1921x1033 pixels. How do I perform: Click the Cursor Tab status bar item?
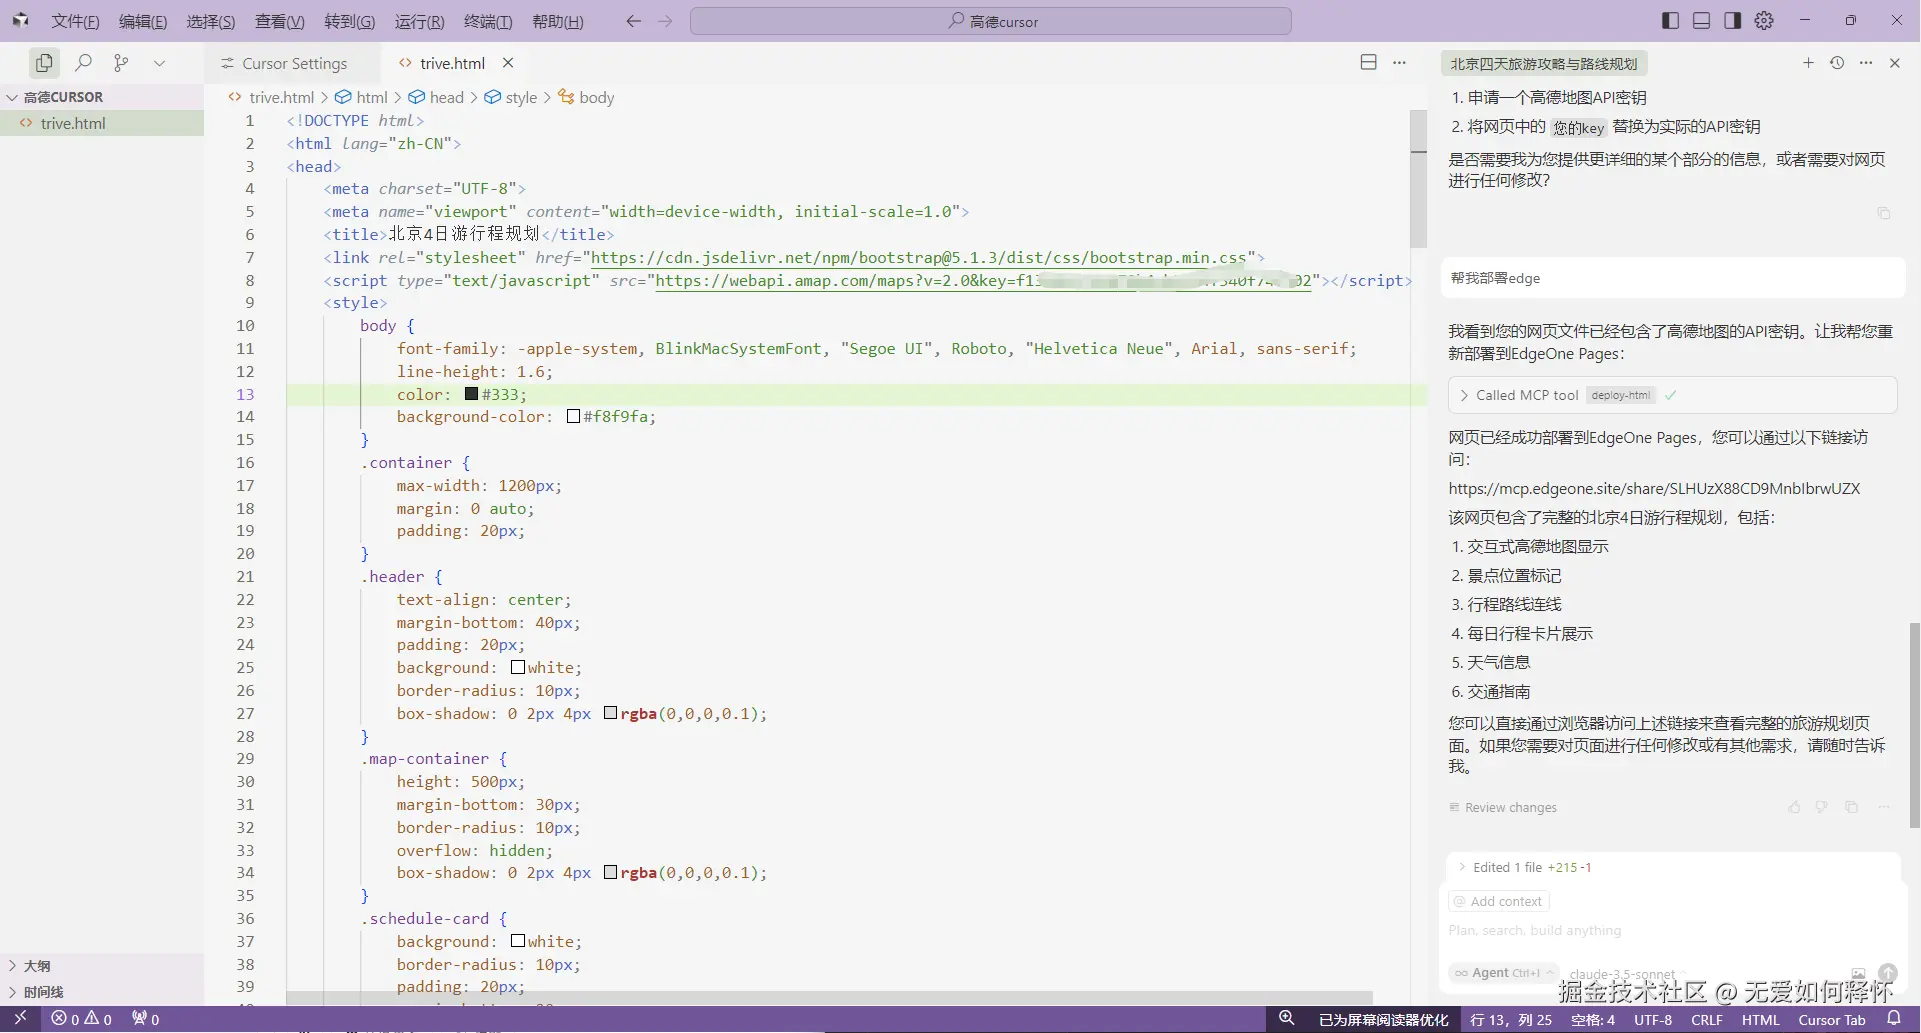(1831, 1020)
